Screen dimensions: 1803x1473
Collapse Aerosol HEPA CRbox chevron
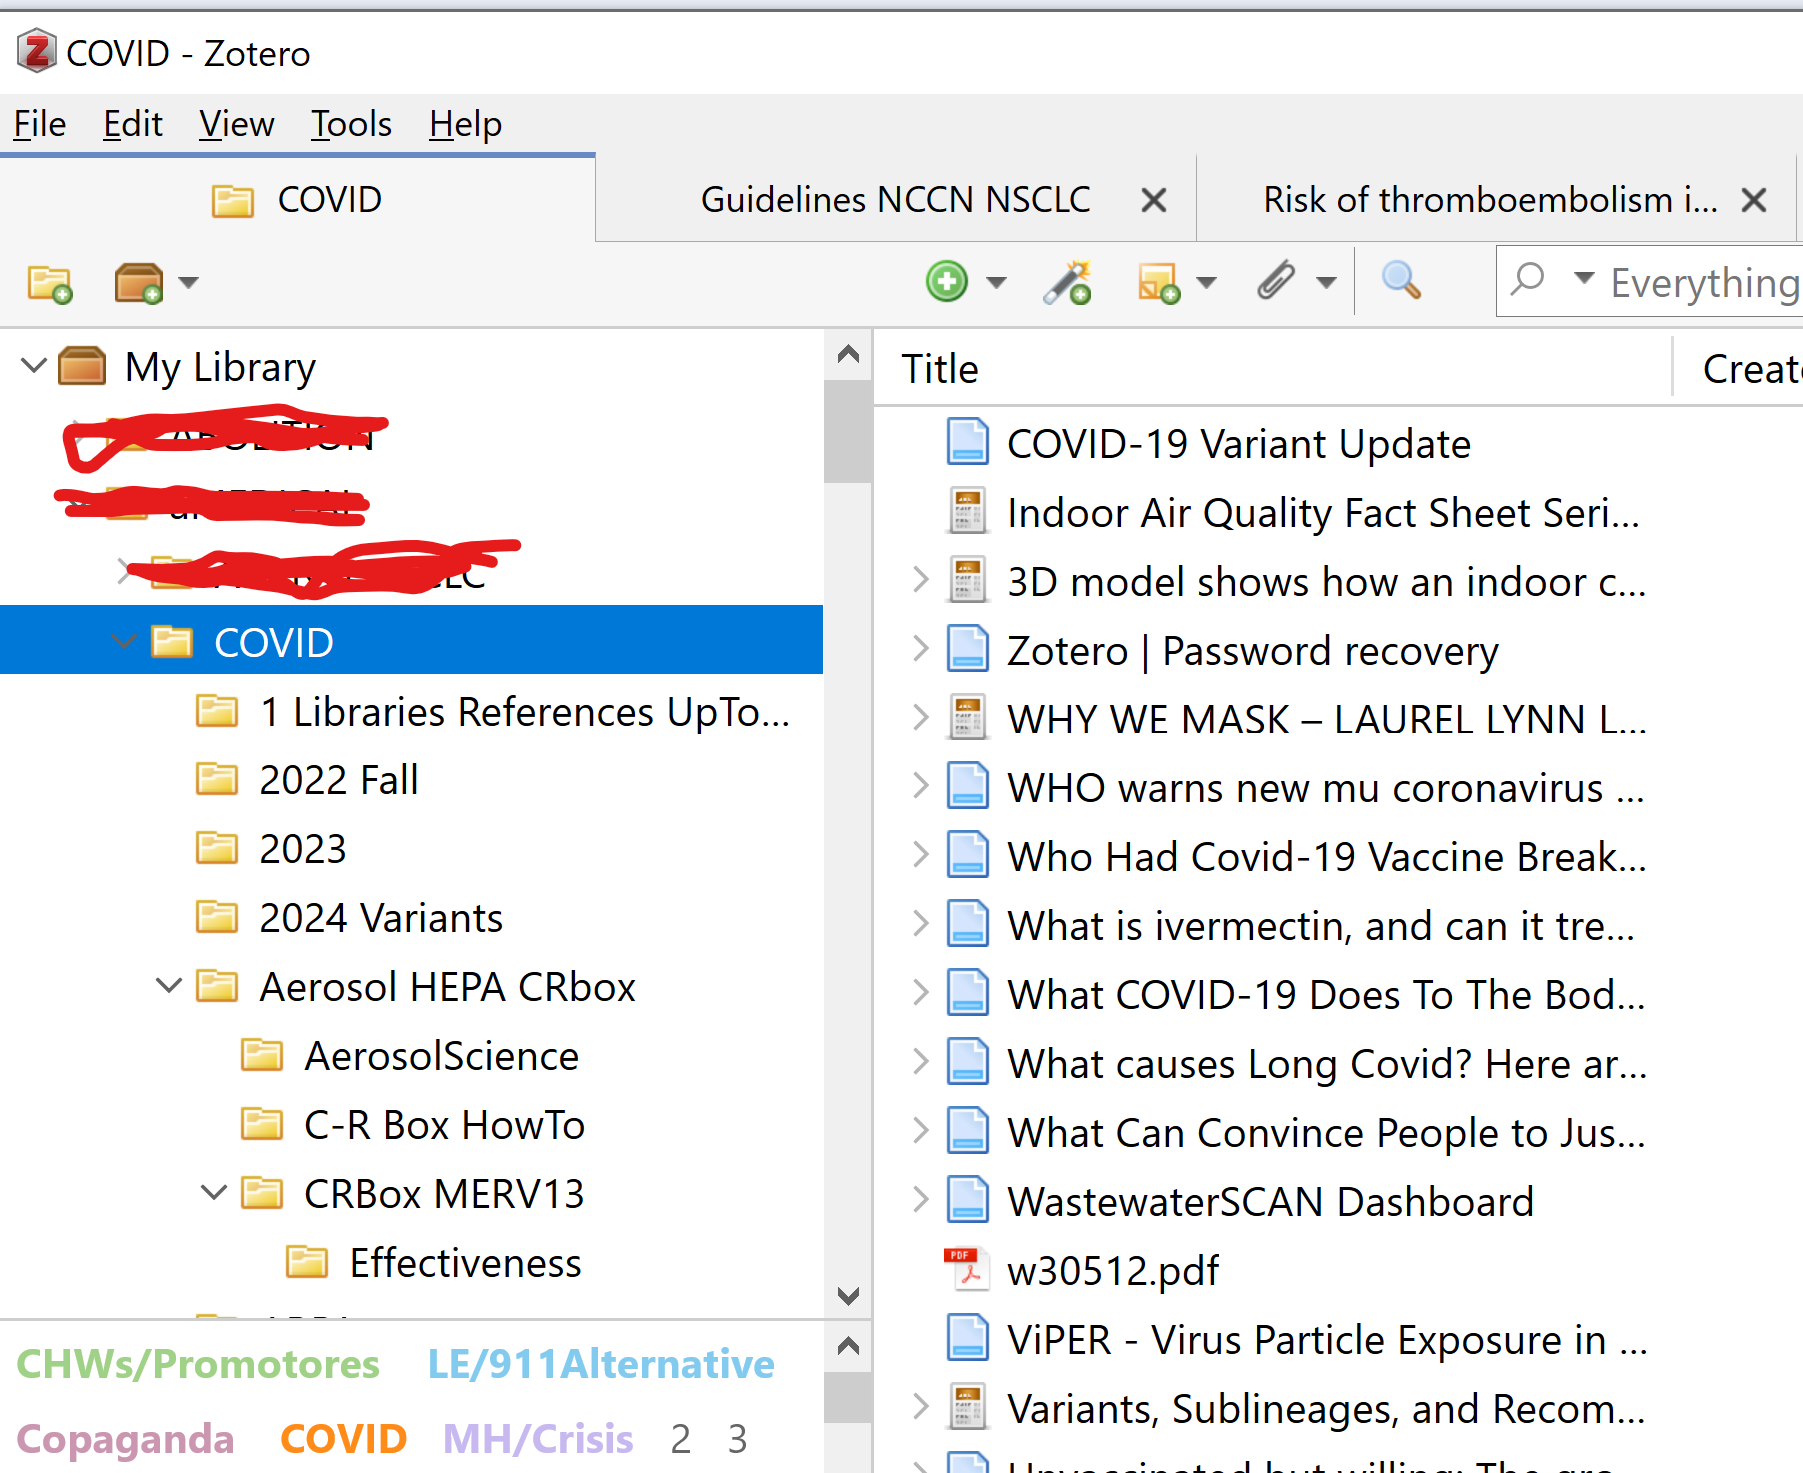tap(169, 986)
